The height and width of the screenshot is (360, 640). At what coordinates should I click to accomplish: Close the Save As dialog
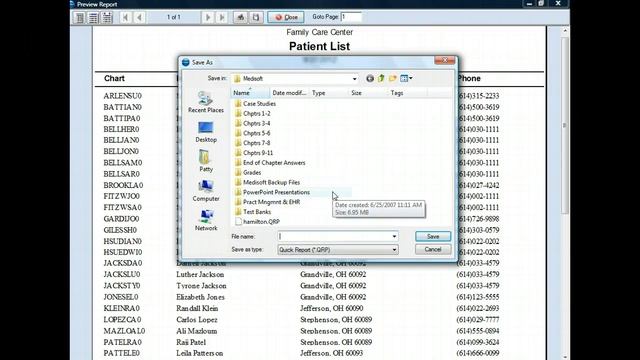[x=445, y=60]
